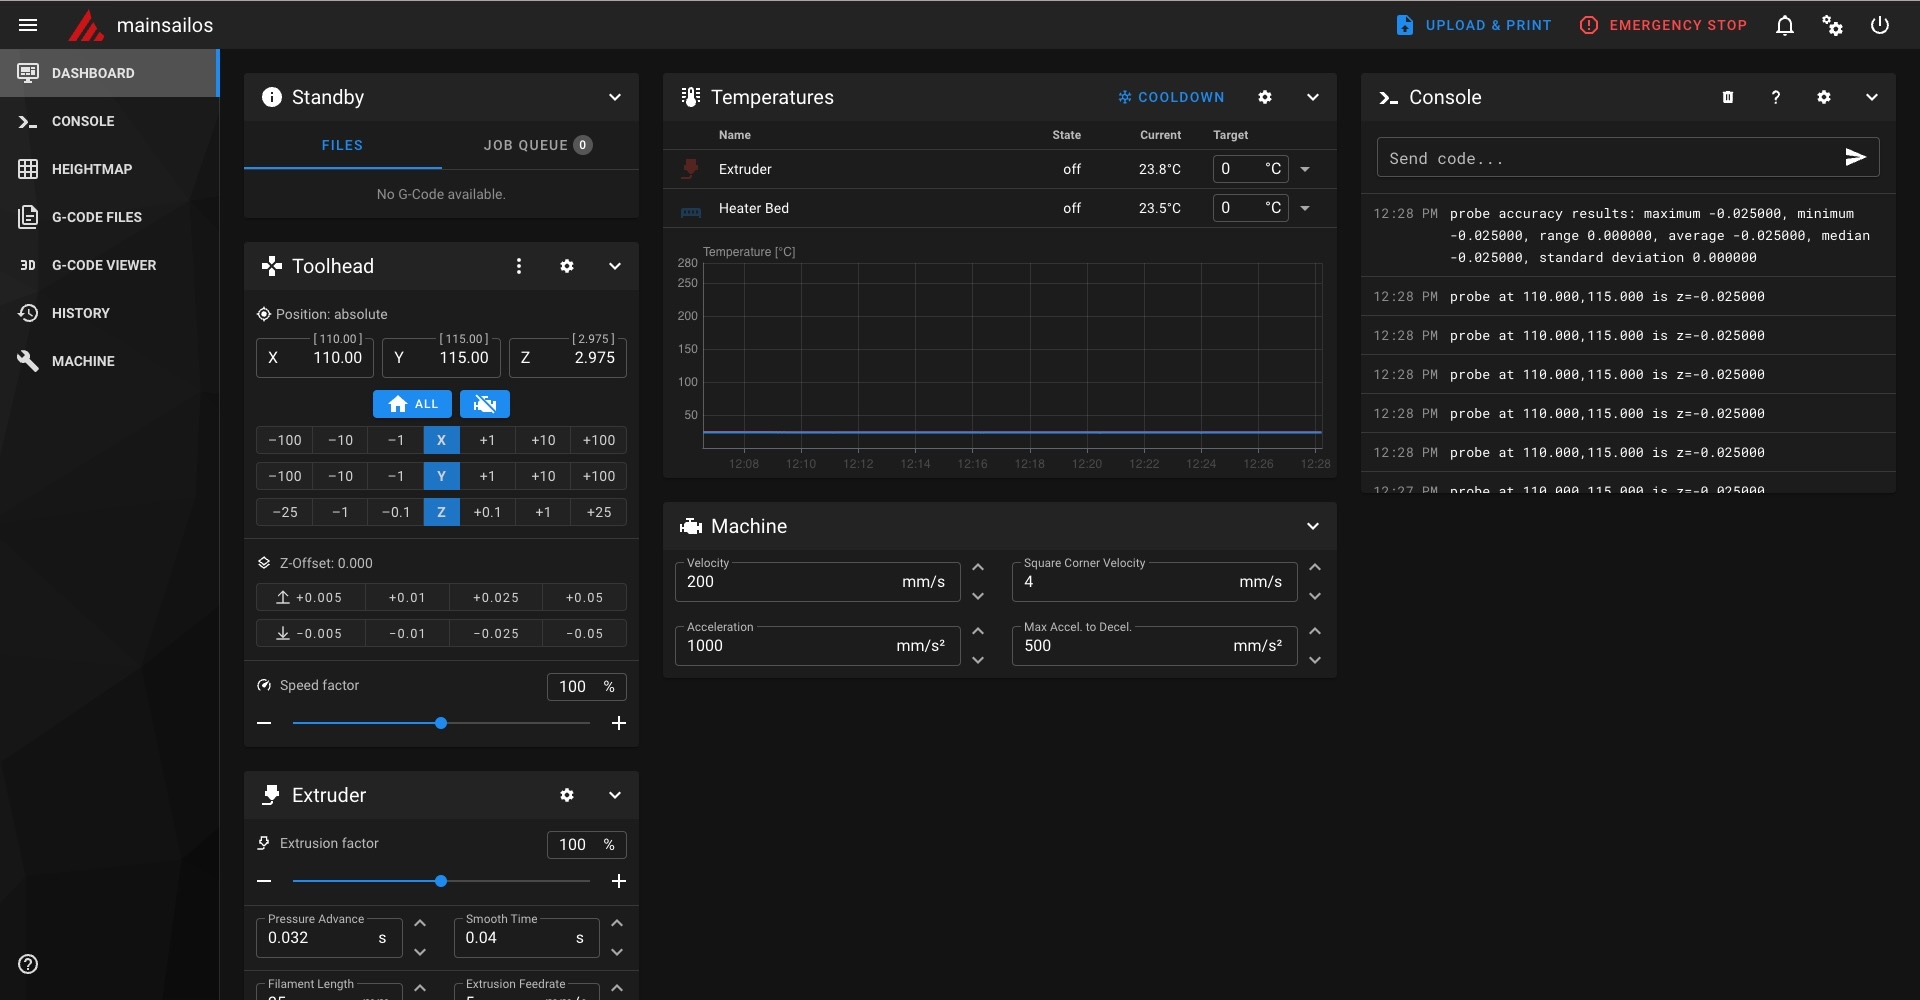The height and width of the screenshot is (1000, 1920).
Task: Open Extruder target temperature preset dropdown
Action: pos(1305,169)
